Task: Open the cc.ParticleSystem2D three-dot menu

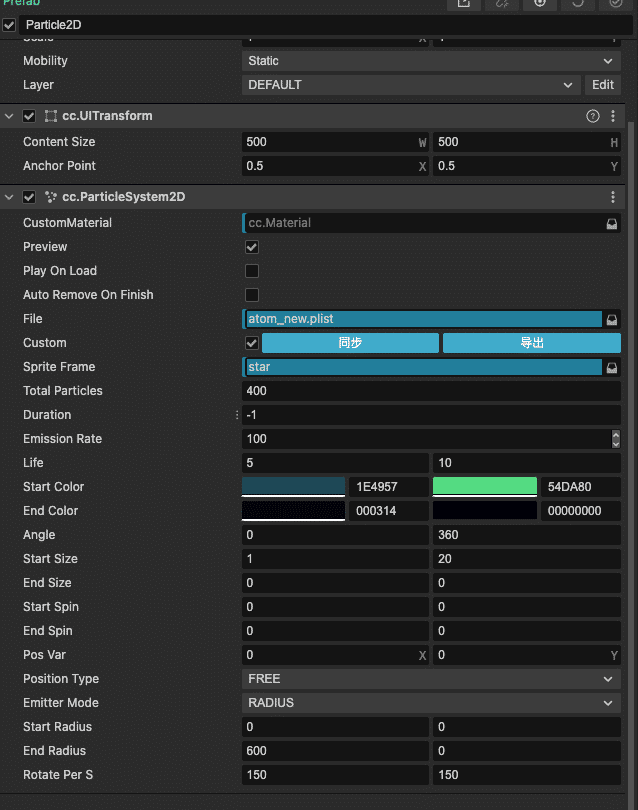Action: point(613,197)
